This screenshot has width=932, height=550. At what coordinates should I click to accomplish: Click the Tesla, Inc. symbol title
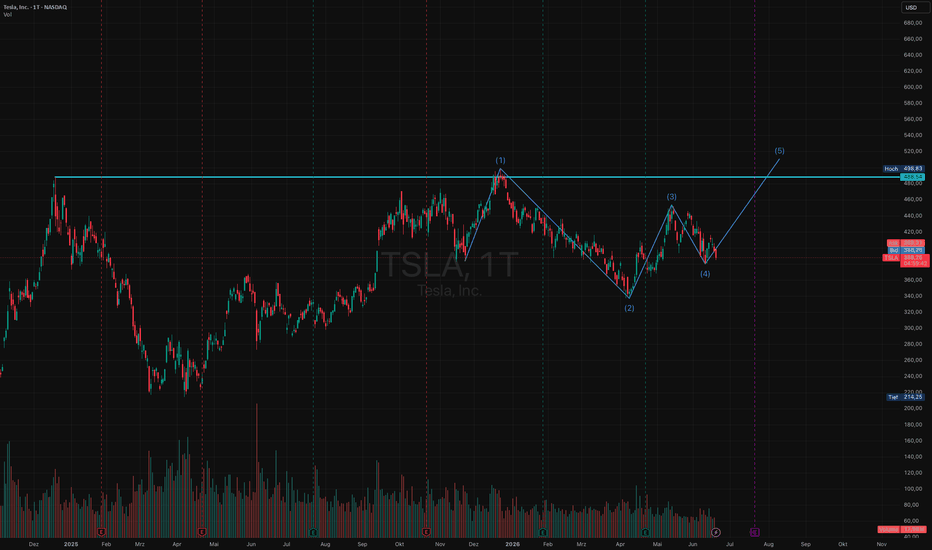(x=34, y=7)
